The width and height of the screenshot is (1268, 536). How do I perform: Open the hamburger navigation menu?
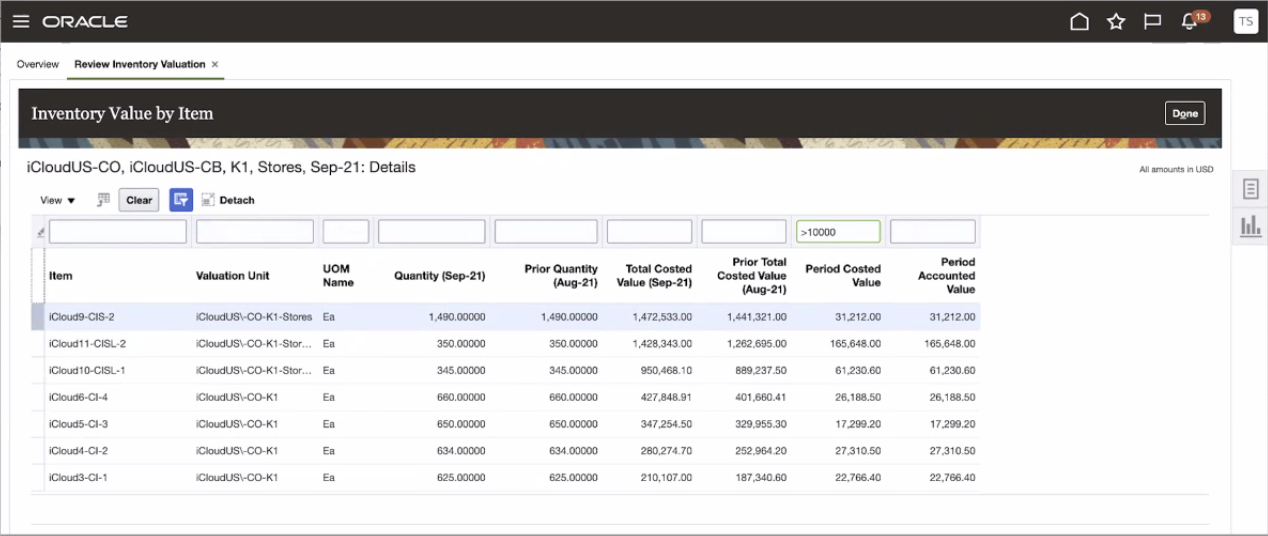pos(21,21)
